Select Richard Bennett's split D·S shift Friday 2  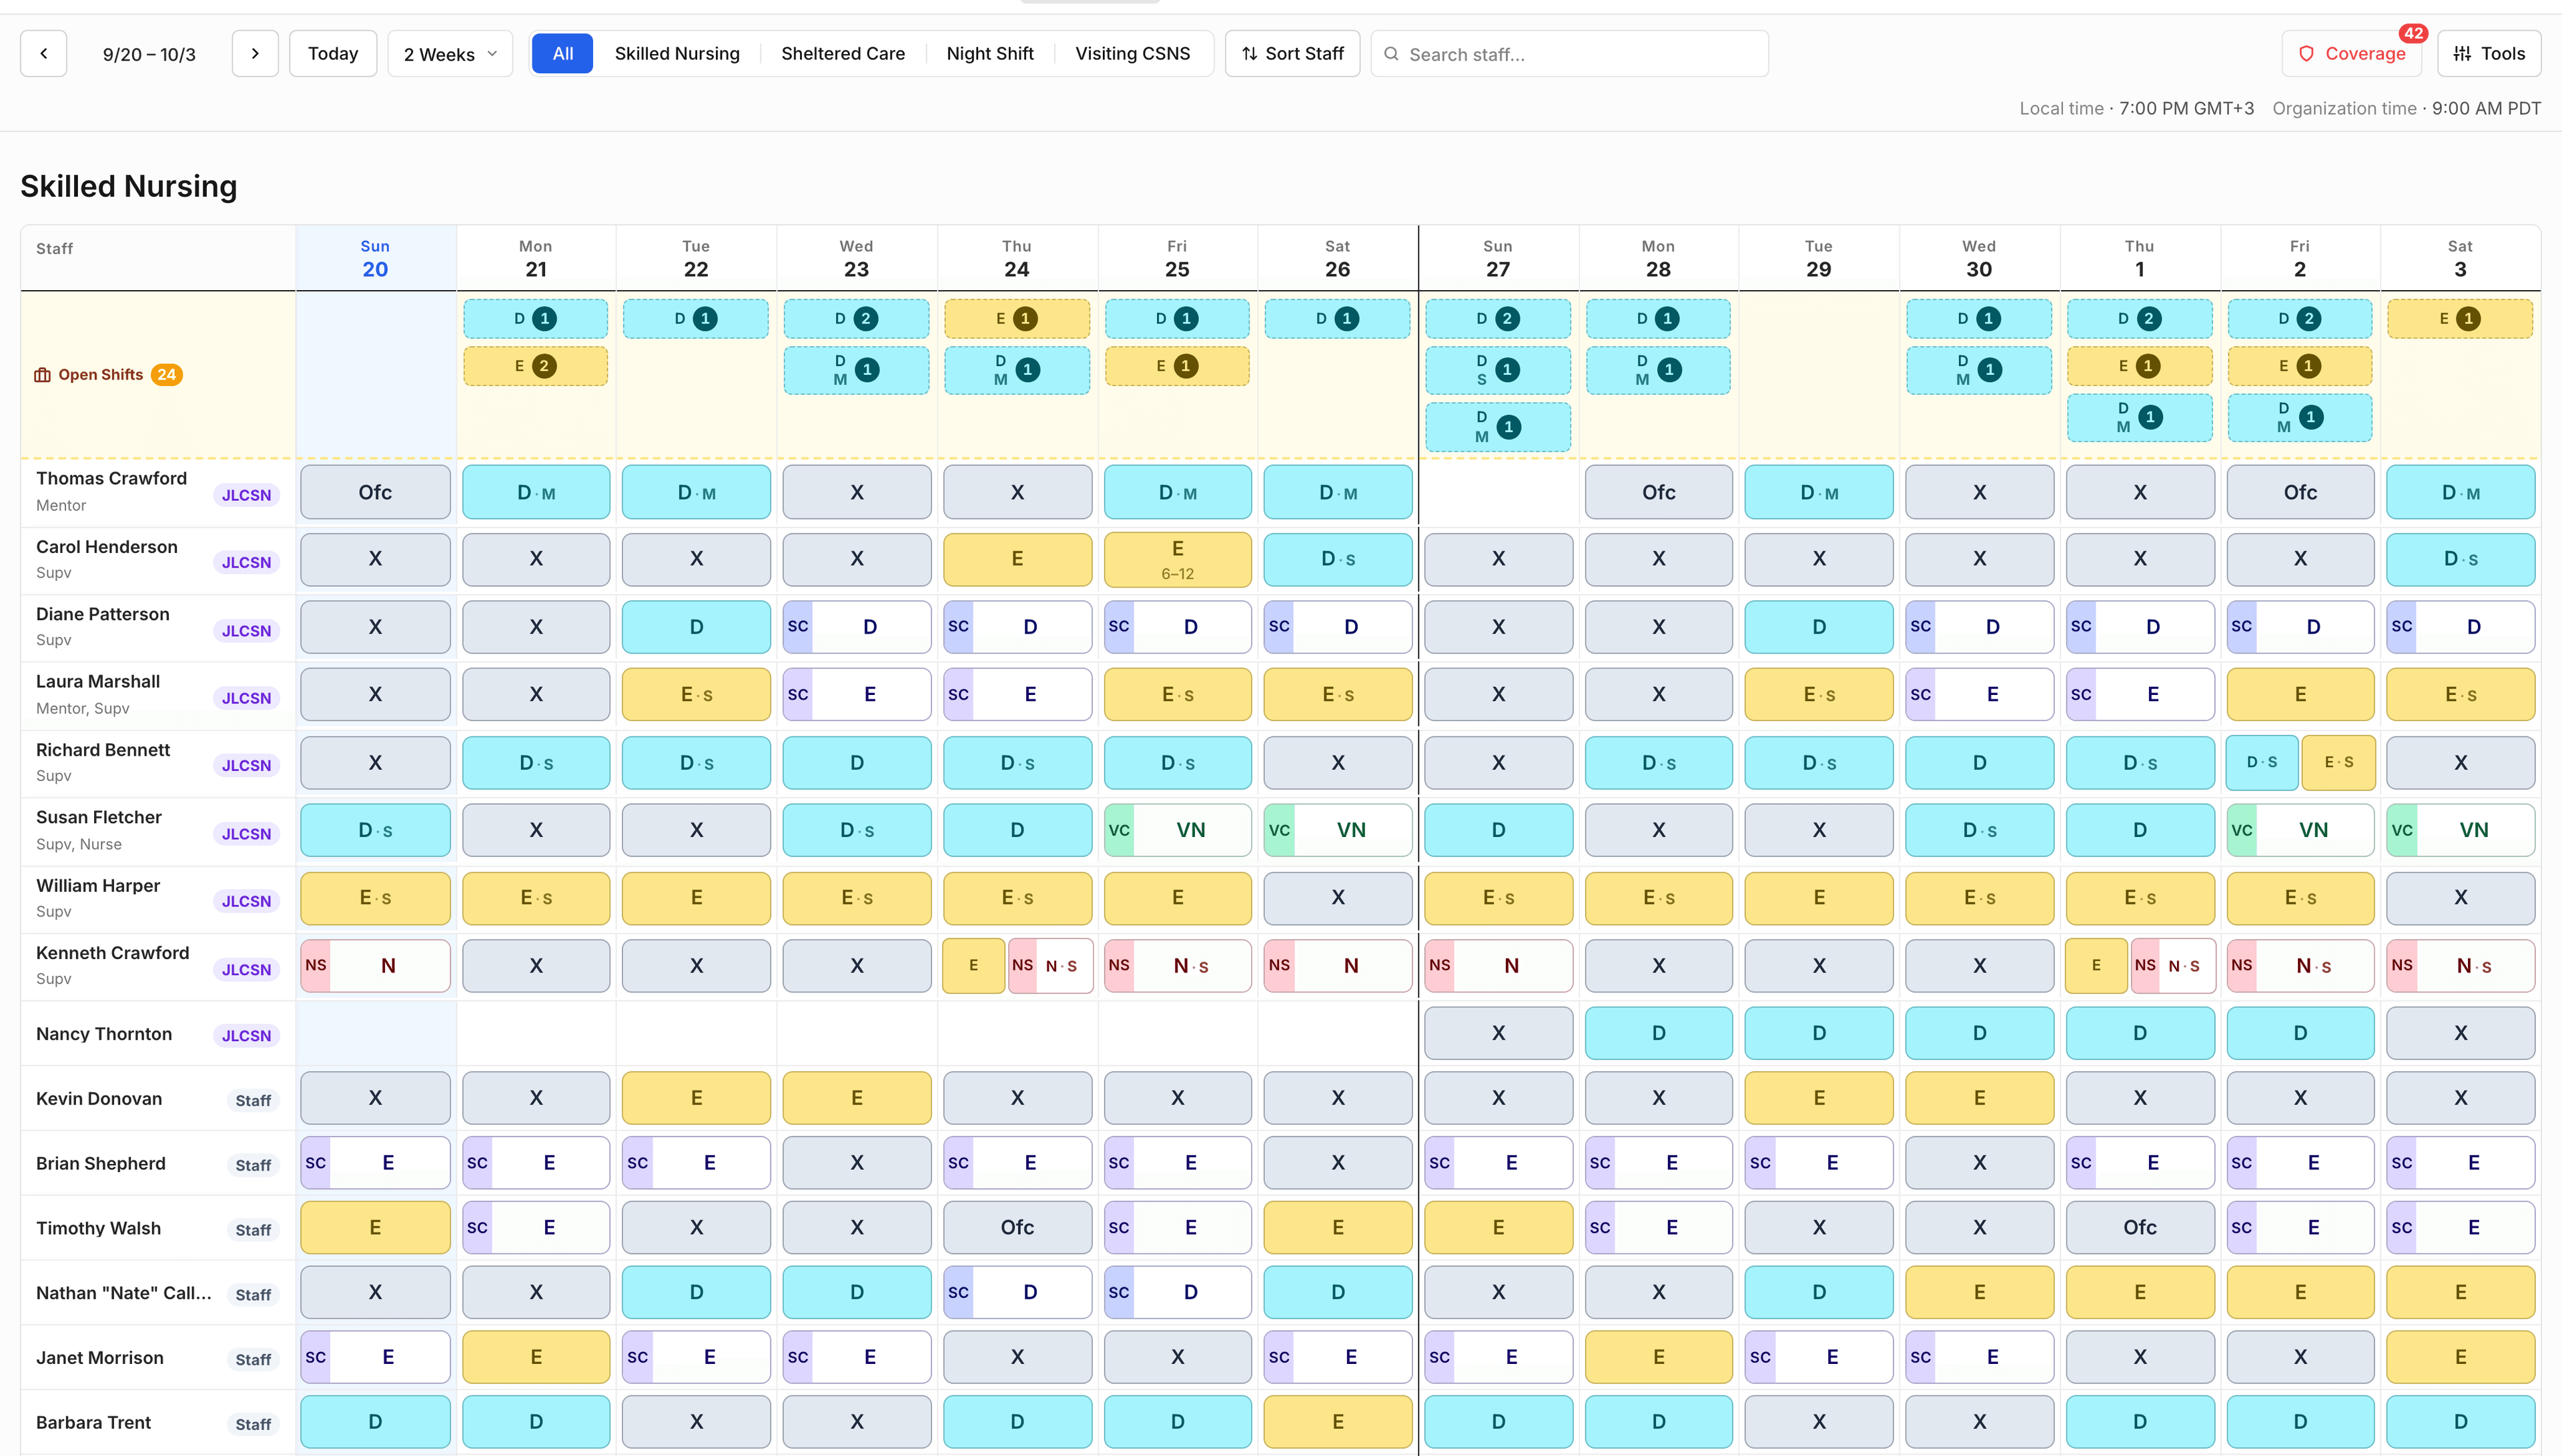tap(2261, 762)
